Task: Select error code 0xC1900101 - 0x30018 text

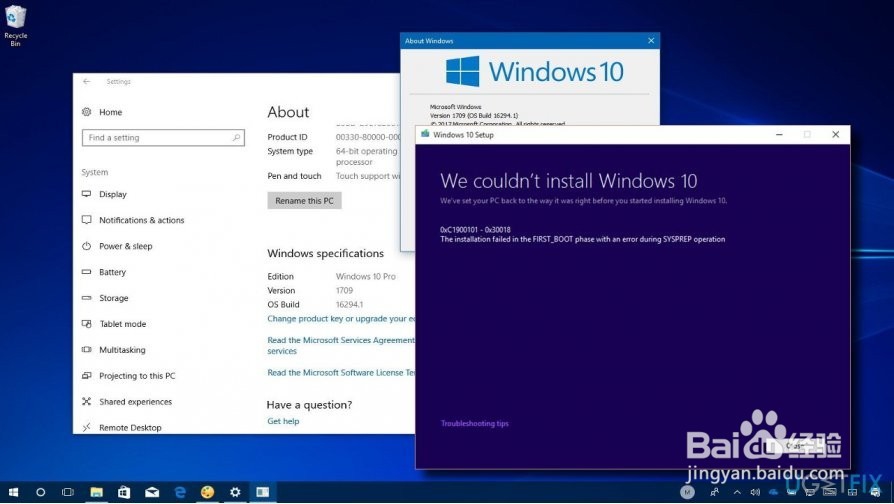Action: click(x=475, y=230)
